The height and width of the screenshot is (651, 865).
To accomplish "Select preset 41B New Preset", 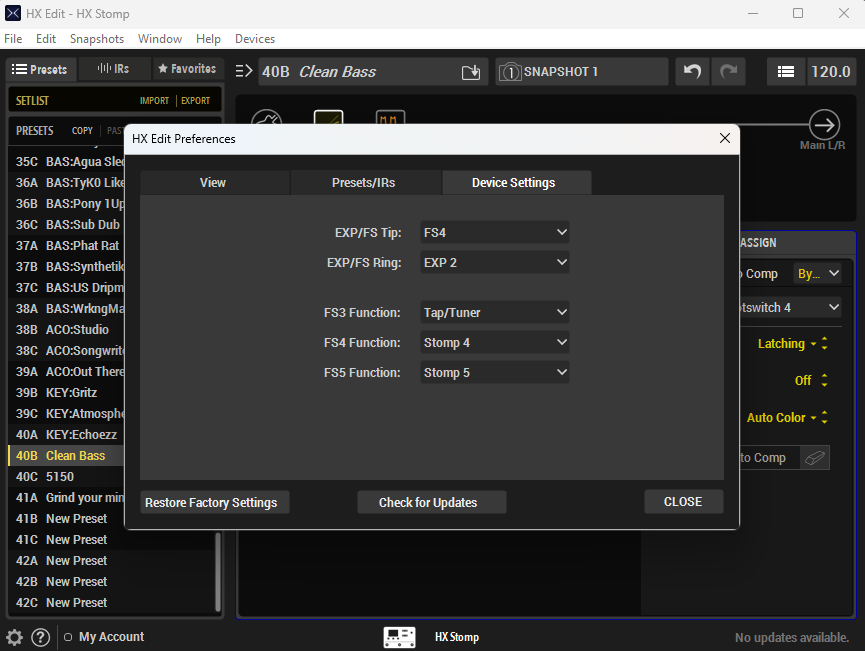I will 66,519.
